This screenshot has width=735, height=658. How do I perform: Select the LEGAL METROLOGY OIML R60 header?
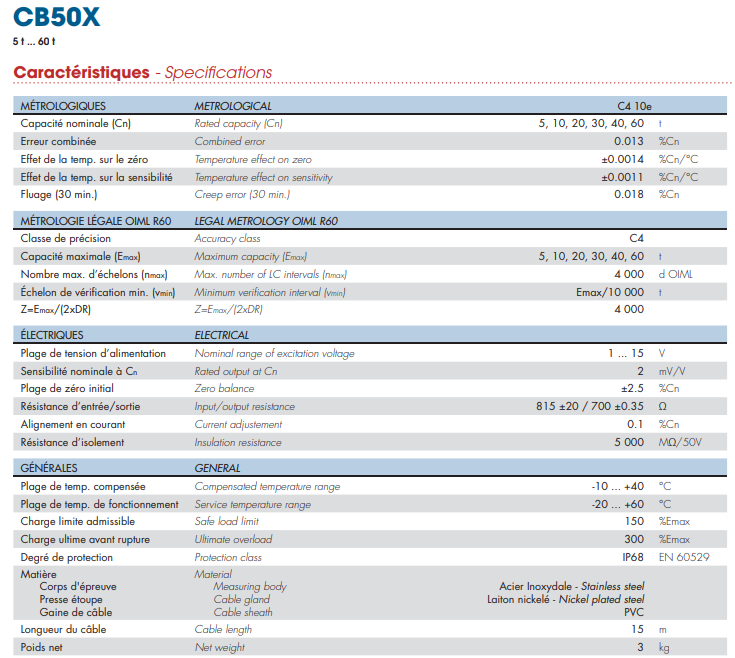[266, 221]
